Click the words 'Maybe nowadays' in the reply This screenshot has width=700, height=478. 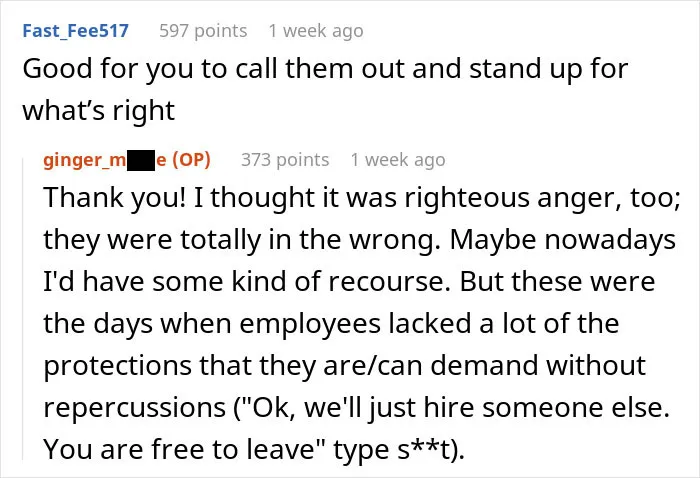pos(562,240)
